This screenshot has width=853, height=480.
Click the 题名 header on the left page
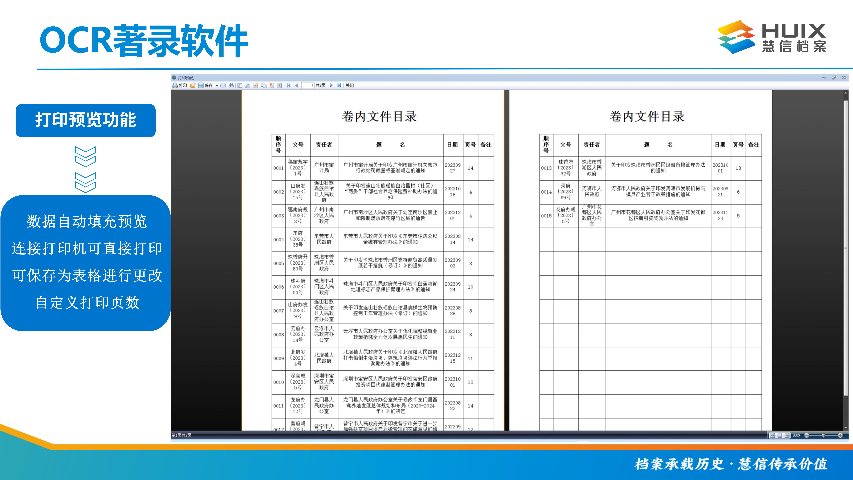click(391, 145)
